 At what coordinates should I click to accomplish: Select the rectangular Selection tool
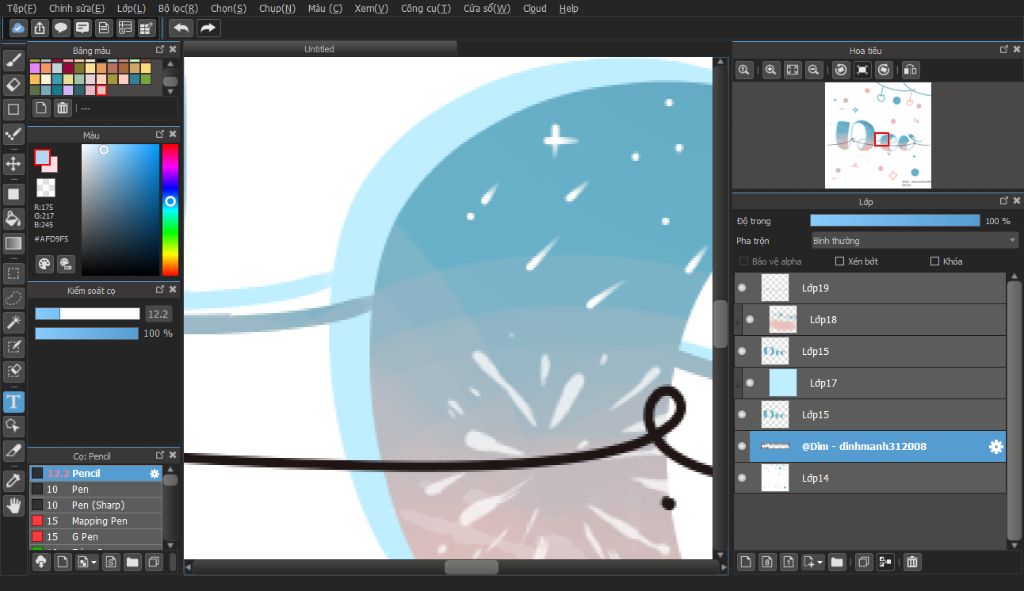coord(13,273)
